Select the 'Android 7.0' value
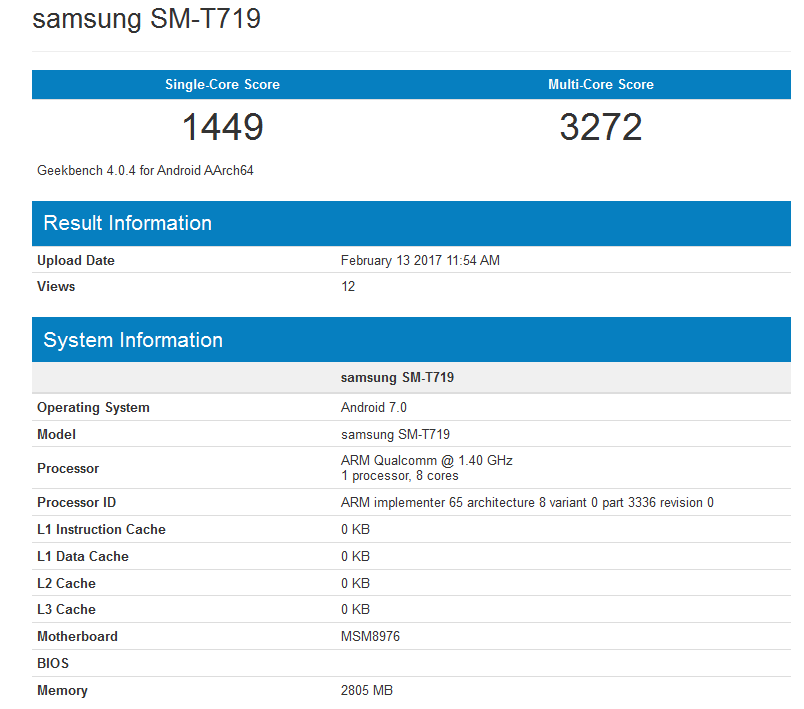This screenshot has width=804, height=709. pos(374,408)
